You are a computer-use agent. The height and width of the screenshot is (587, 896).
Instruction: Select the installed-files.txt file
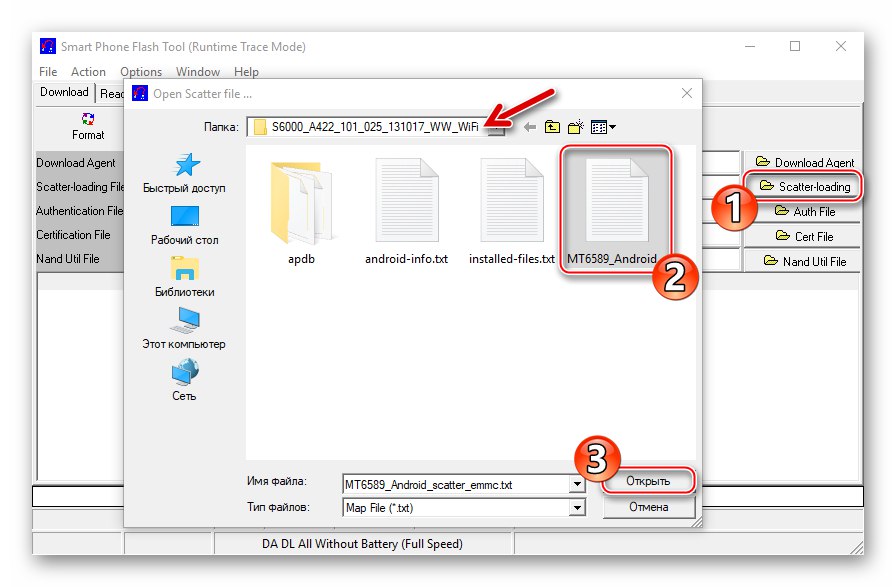coord(511,211)
